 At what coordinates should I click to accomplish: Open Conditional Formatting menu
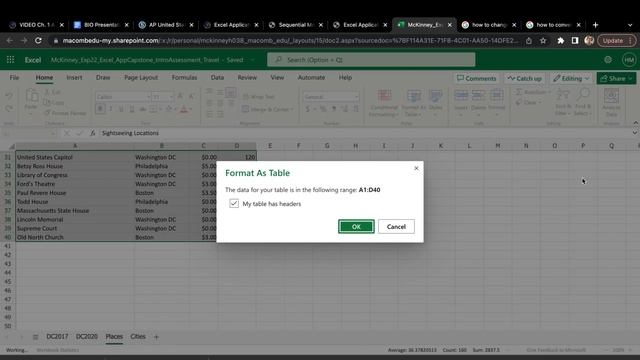[x=384, y=103]
